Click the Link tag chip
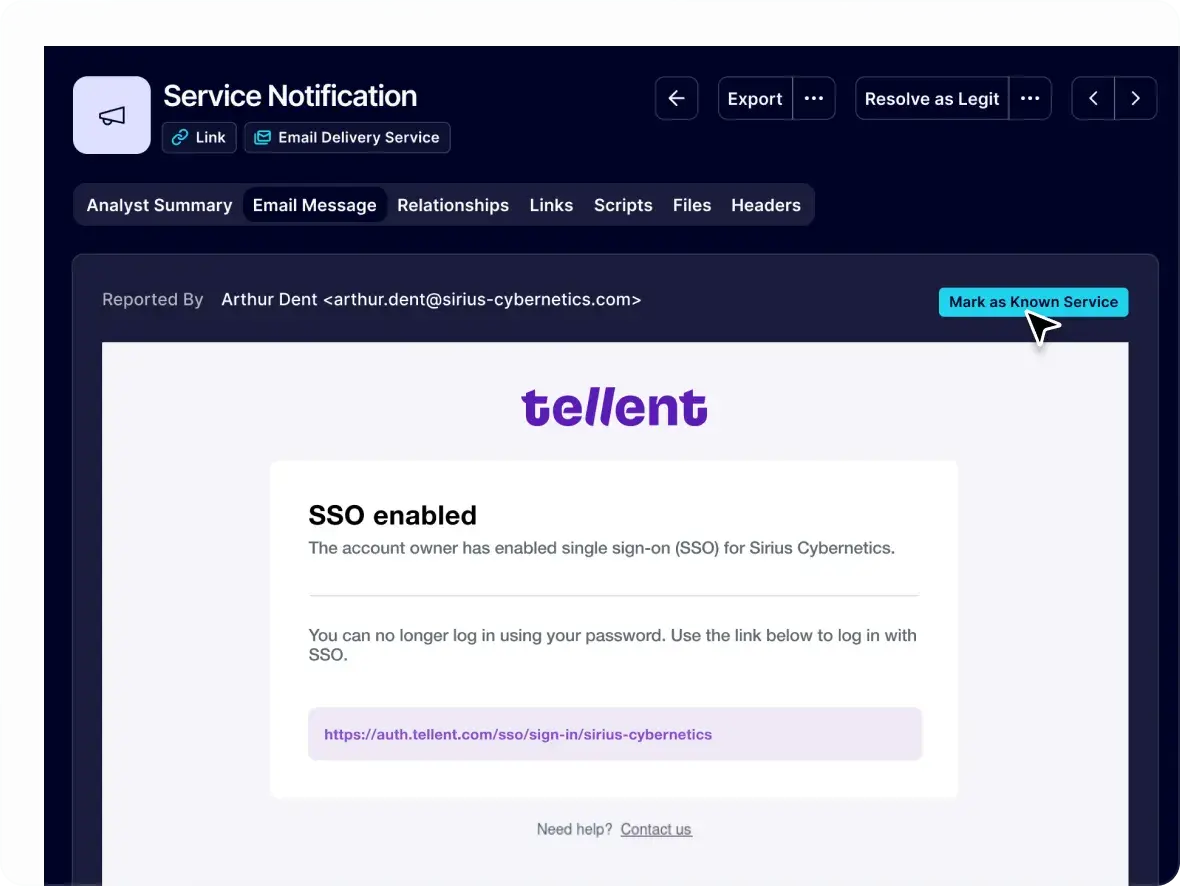The image size is (1180, 886). pos(199,138)
